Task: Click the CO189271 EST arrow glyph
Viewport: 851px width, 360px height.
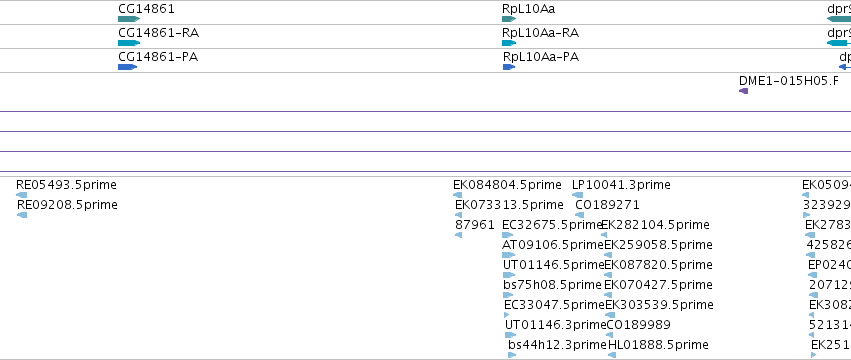Action: coord(579,215)
